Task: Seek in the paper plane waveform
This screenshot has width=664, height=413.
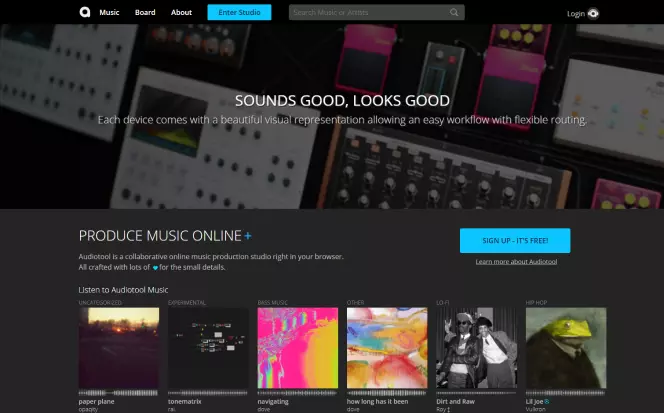Action: [119, 393]
